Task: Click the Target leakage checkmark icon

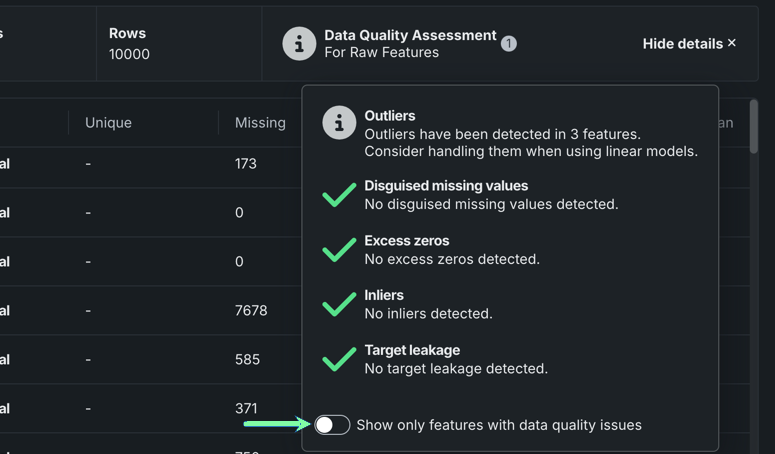Action: [x=339, y=359]
